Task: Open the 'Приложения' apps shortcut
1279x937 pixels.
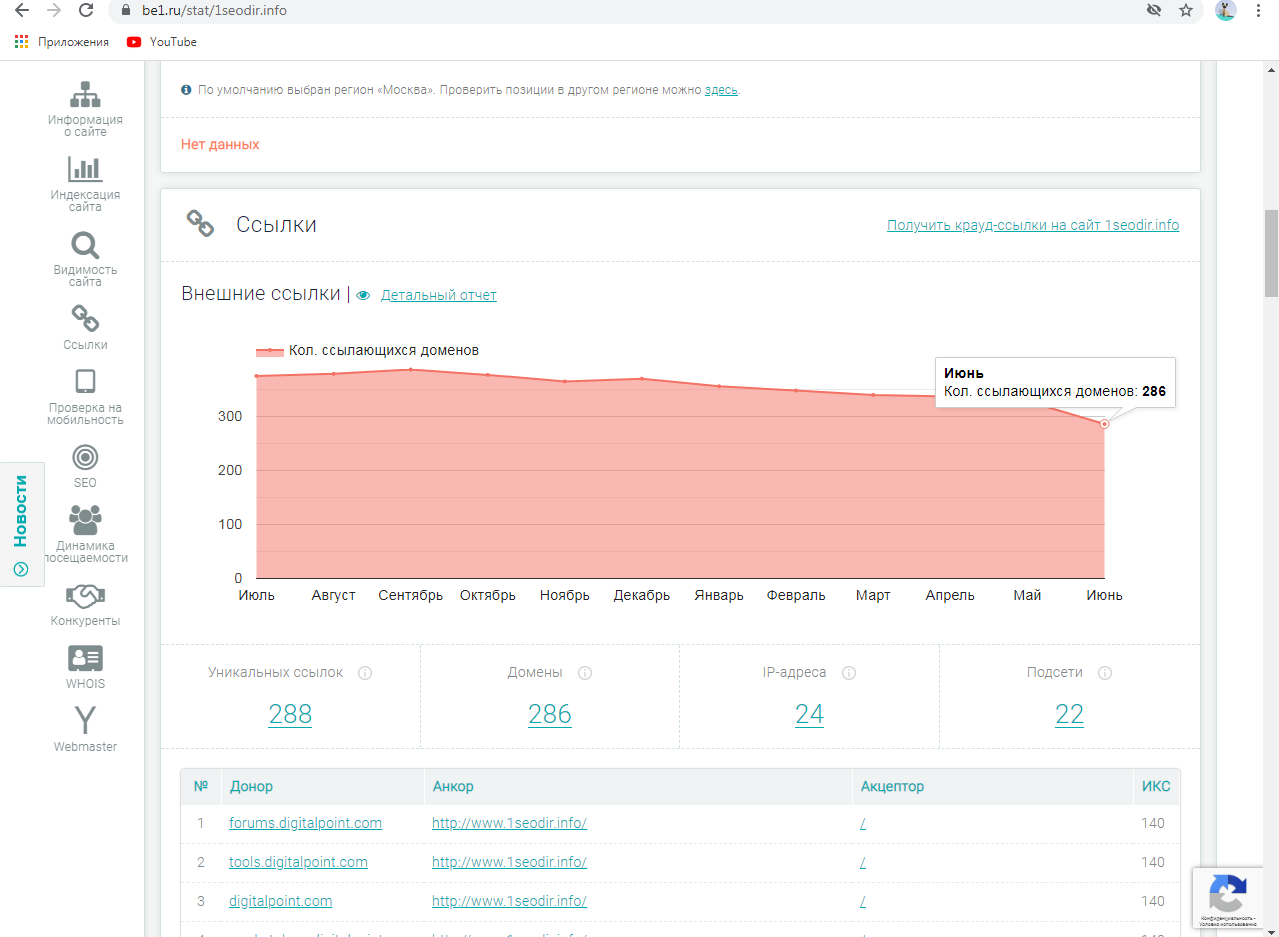Action: [62, 42]
